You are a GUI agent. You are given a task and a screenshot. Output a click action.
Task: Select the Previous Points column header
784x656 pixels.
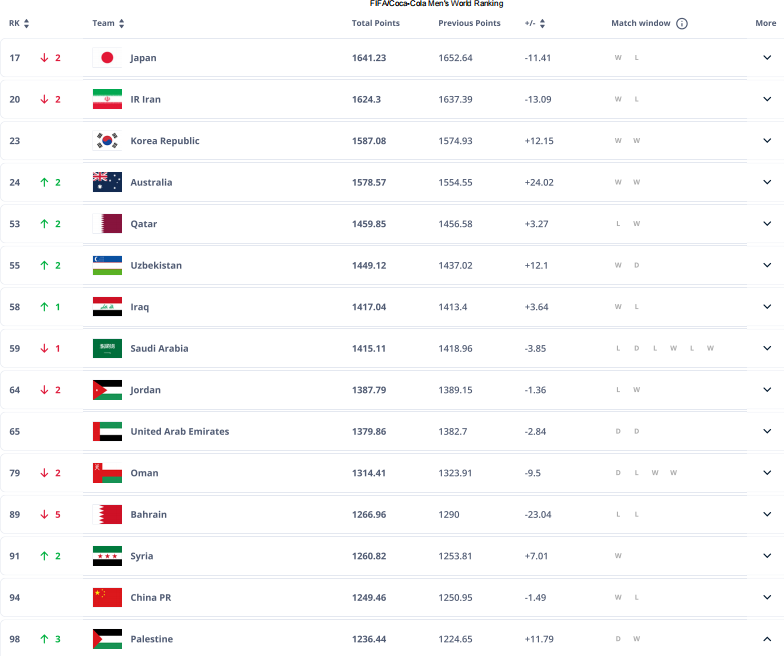coord(469,24)
